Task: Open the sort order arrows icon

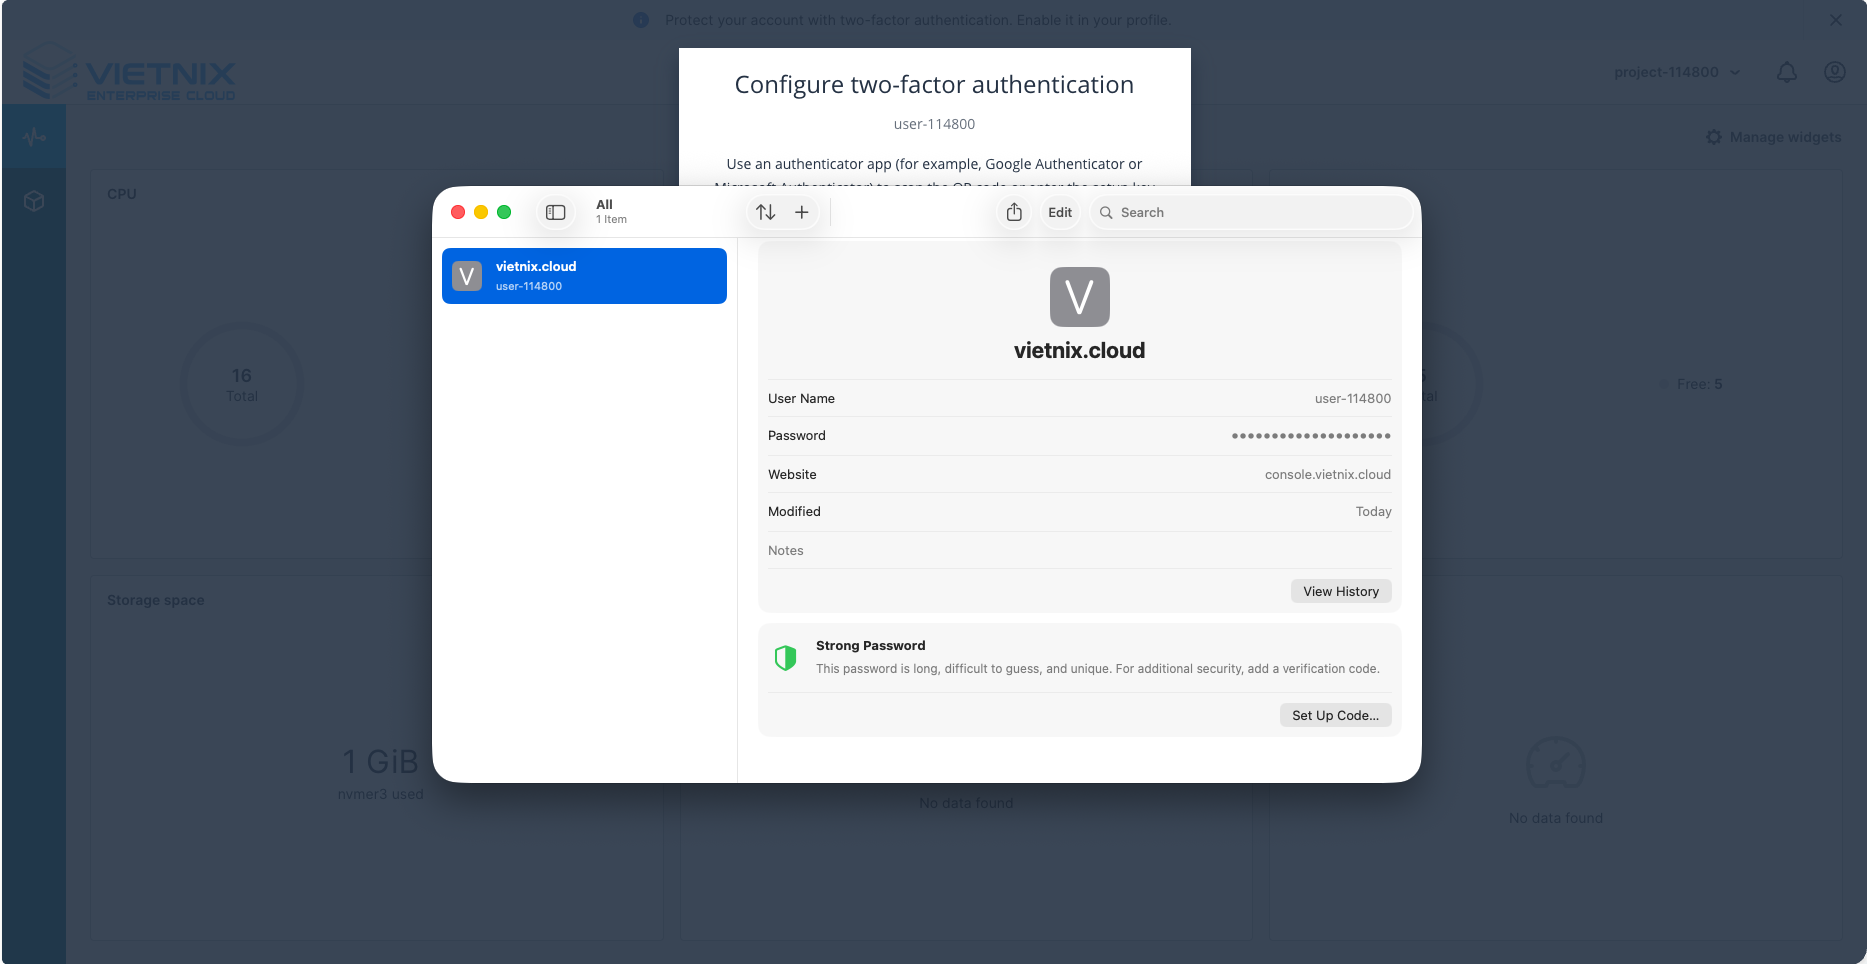Action: pos(766,212)
